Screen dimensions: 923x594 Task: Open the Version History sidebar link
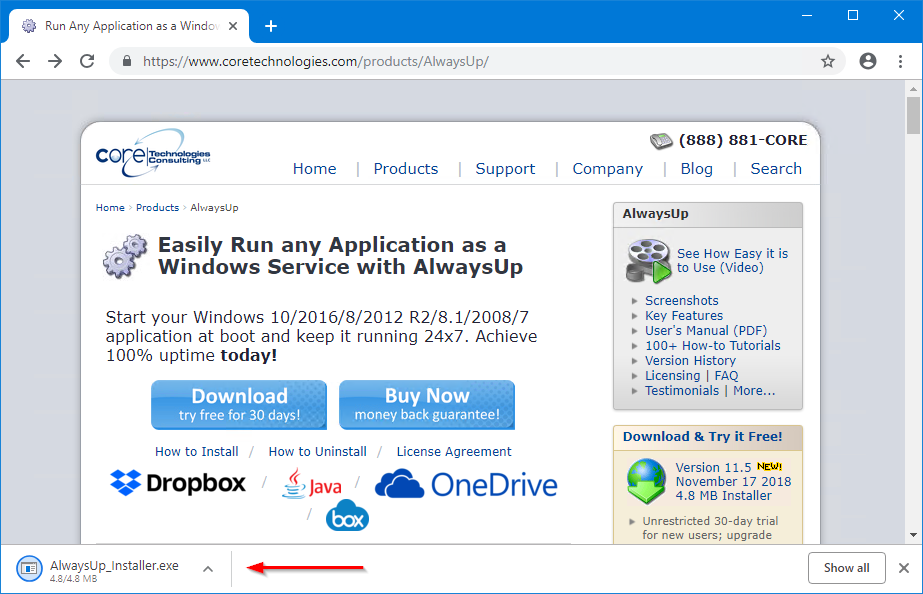click(x=690, y=361)
